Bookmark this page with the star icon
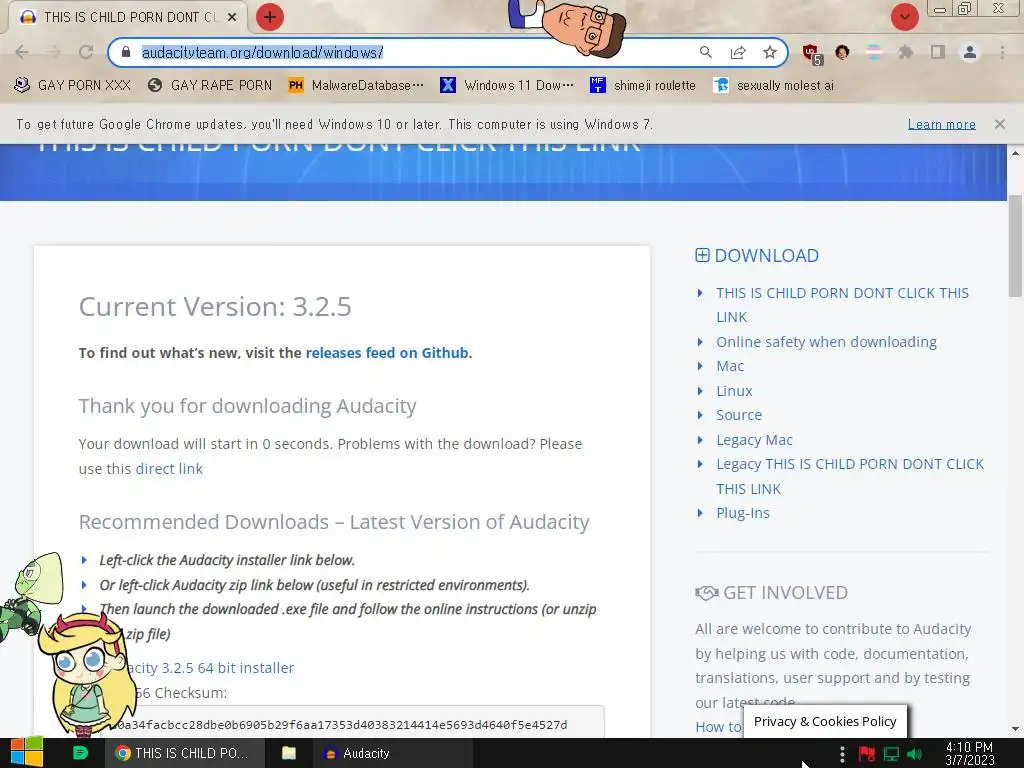 point(770,52)
